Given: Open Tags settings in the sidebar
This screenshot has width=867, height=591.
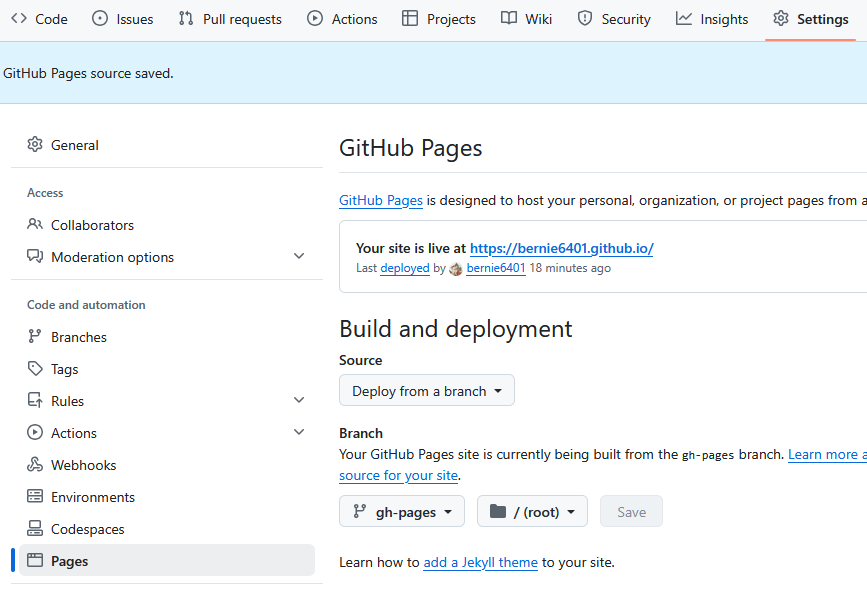Looking at the screenshot, I should click(x=167, y=369).
